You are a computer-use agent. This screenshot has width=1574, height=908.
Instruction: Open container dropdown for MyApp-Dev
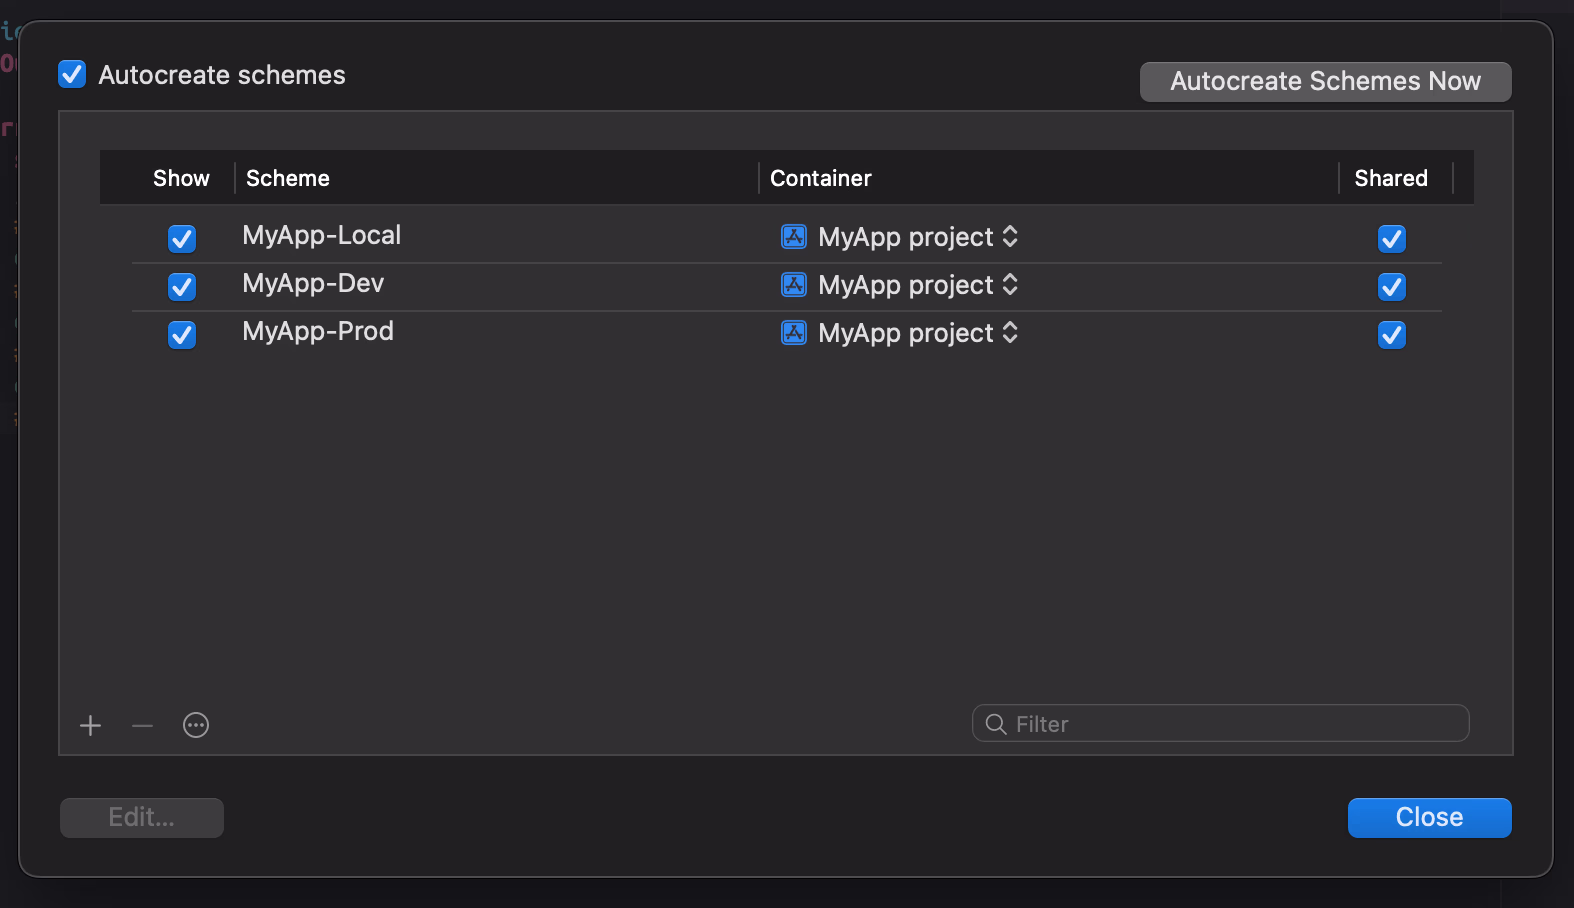point(1010,285)
